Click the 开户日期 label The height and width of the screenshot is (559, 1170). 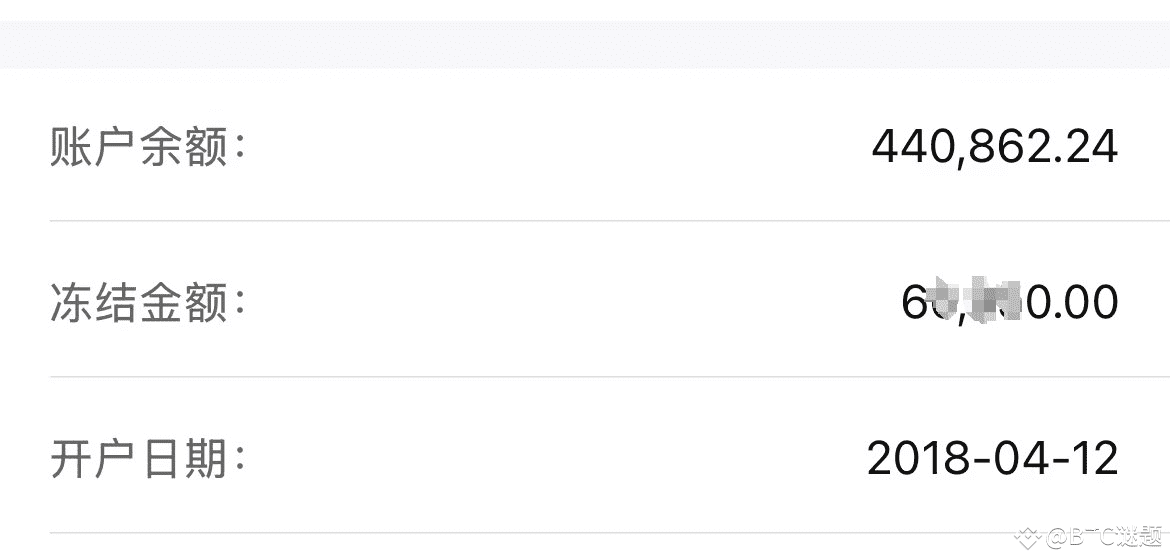148,459
